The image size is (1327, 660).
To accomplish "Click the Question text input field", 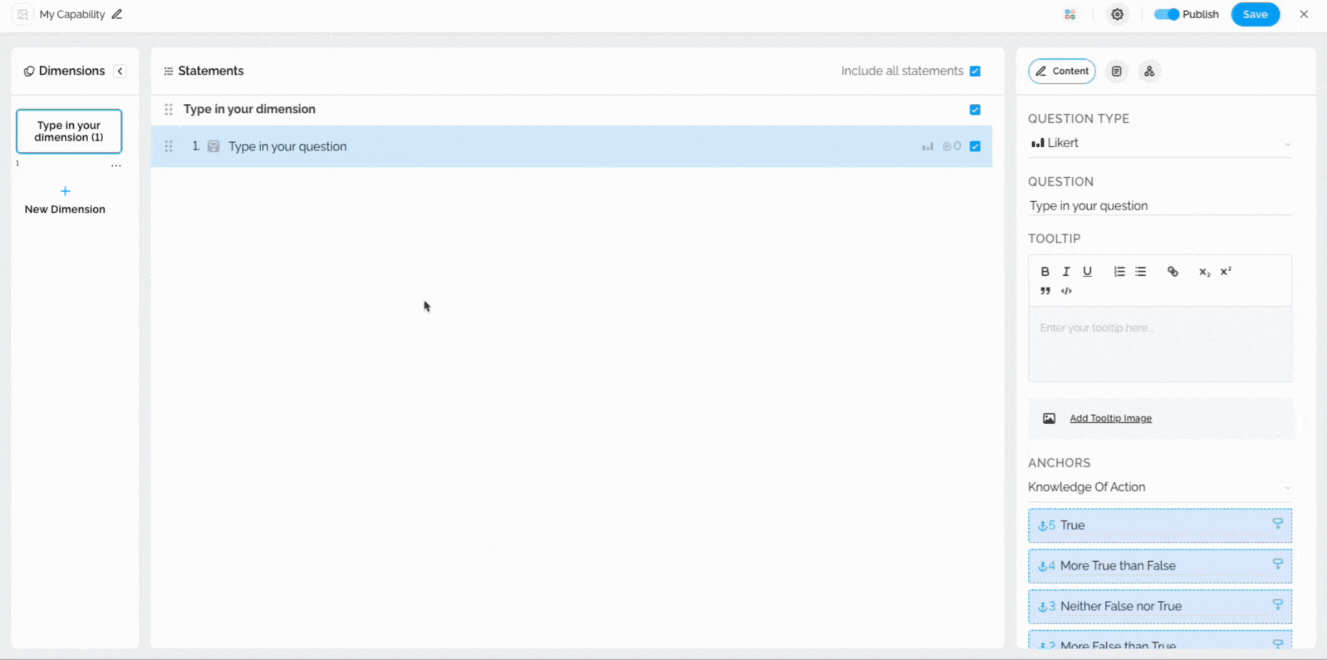I will [x=1159, y=206].
